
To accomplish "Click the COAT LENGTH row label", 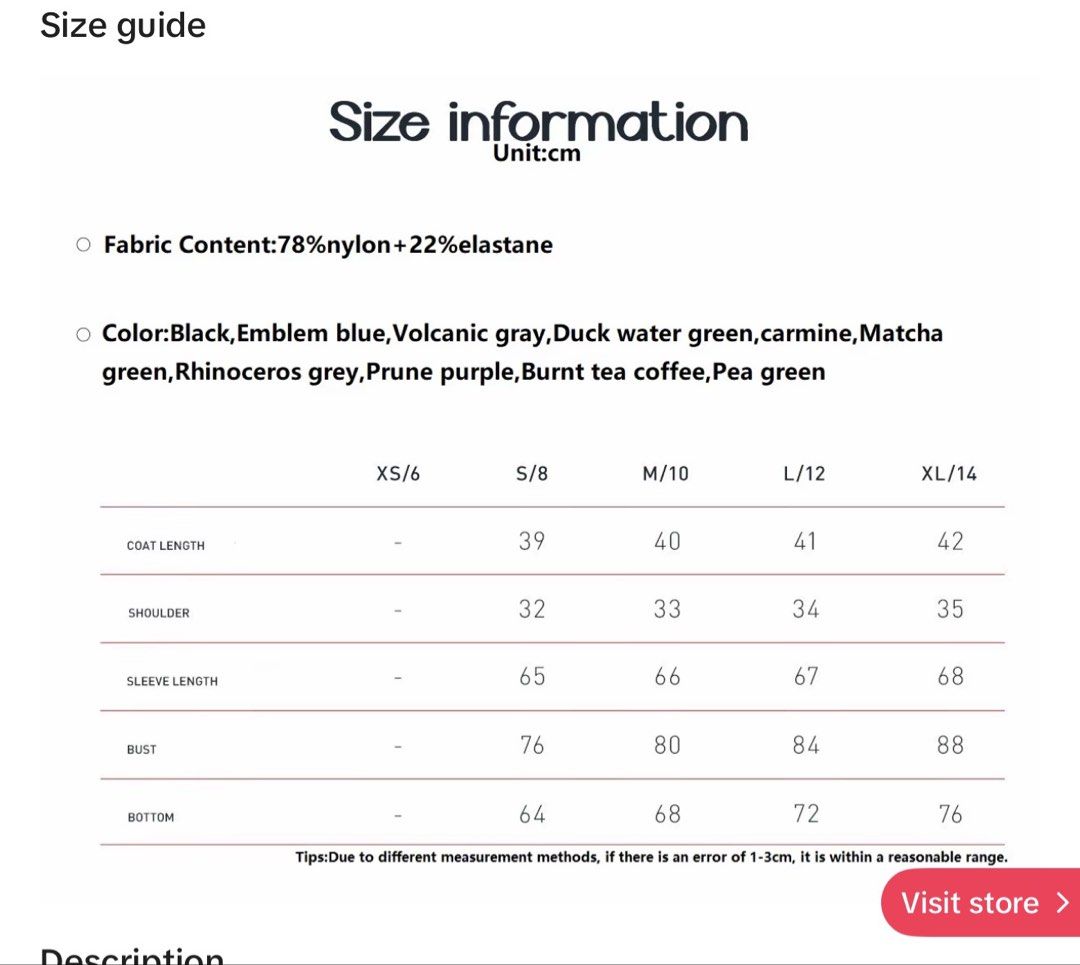I will coord(165,546).
